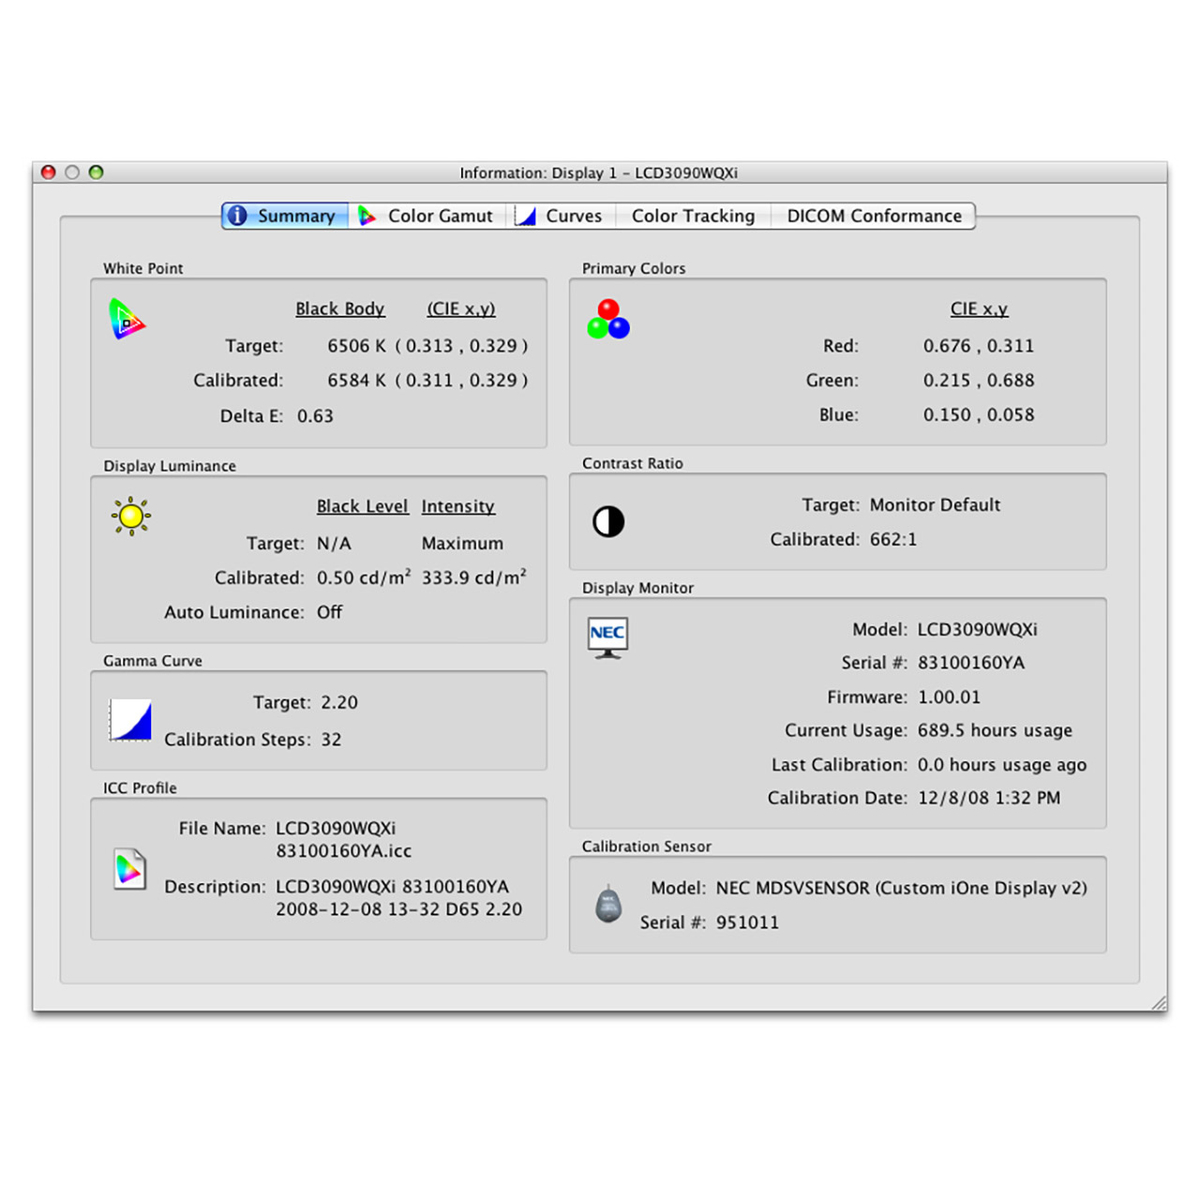Click calibrated black level '0.50 cd/m²'
The width and height of the screenshot is (1200, 1200).
click(x=364, y=577)
